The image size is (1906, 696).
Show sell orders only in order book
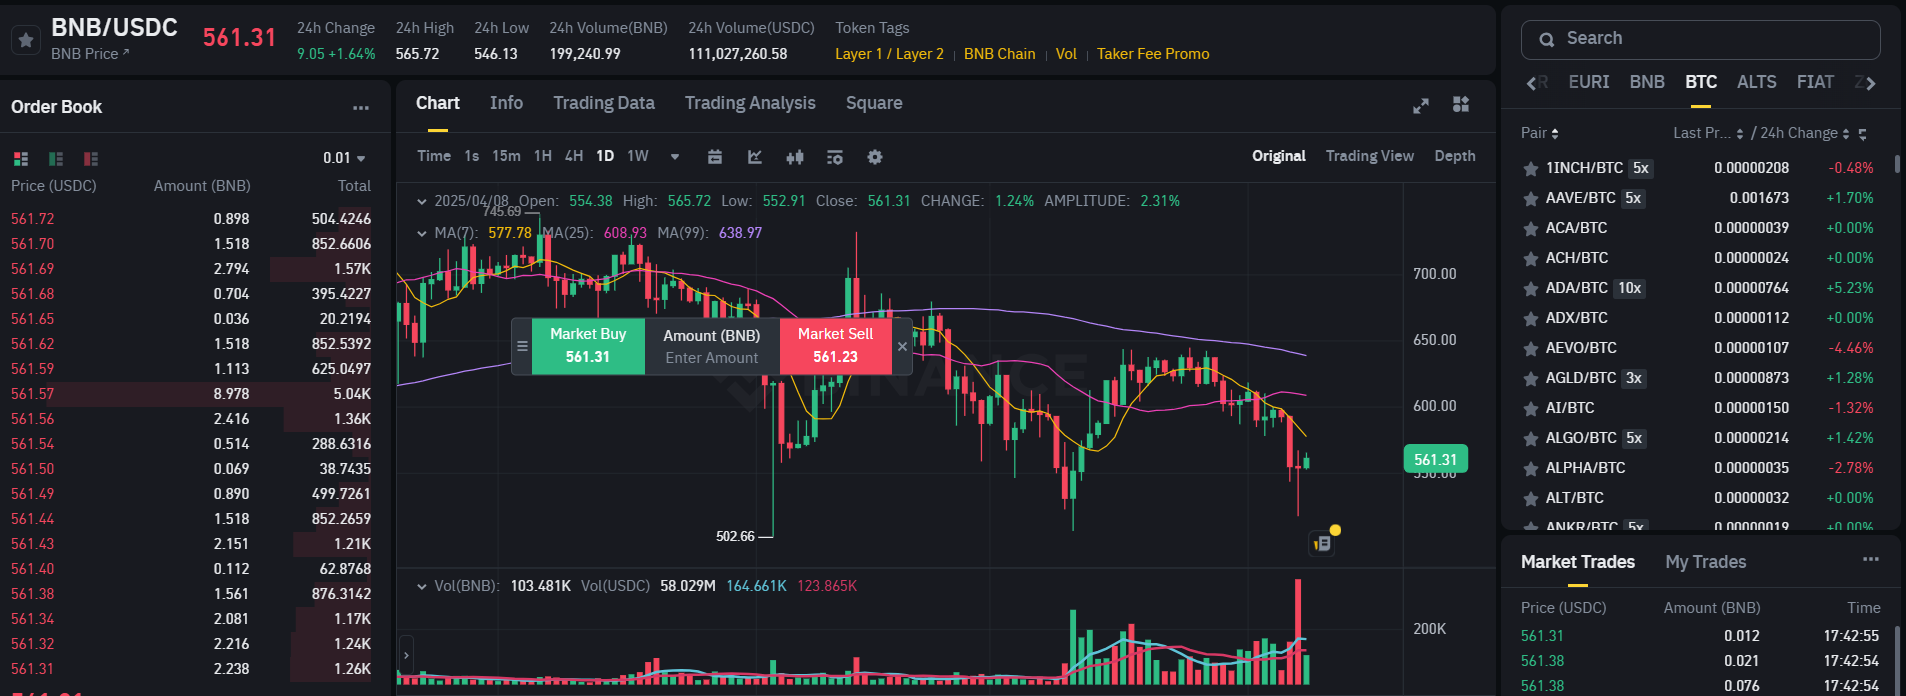(91, 159)
